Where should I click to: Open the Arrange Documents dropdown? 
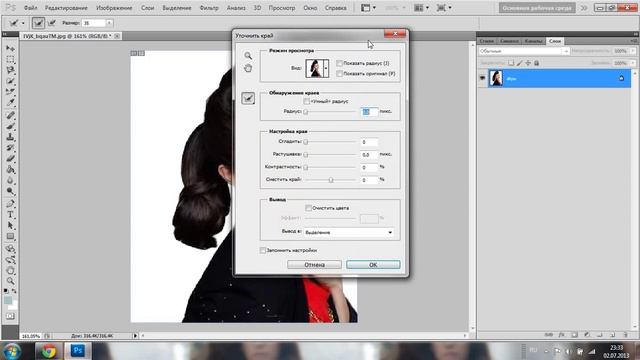click(422, 8)
